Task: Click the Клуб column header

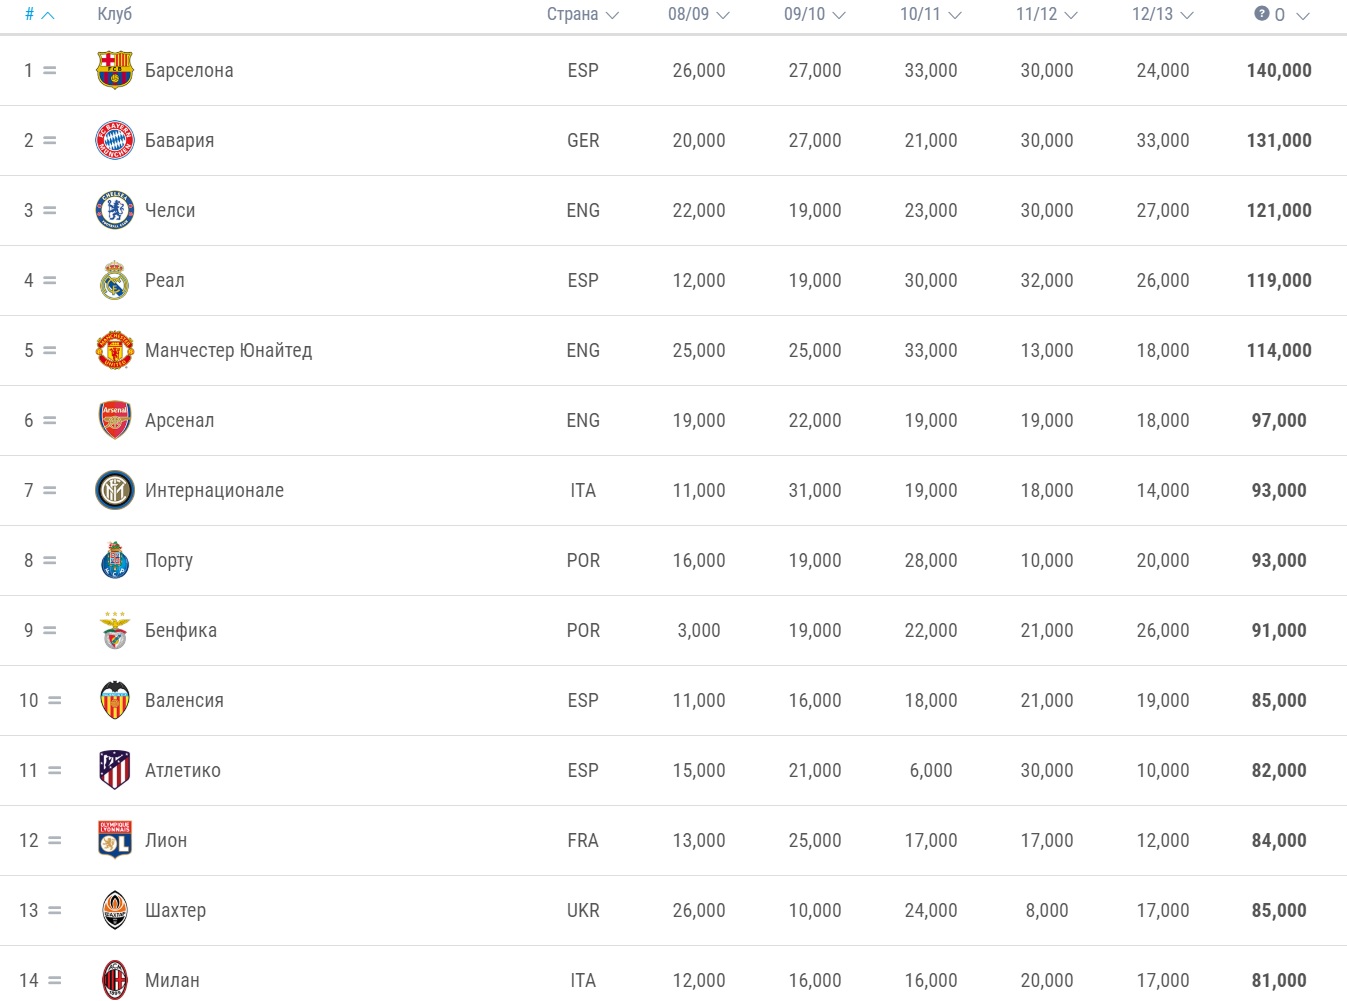Action: [x=115, y=14]
